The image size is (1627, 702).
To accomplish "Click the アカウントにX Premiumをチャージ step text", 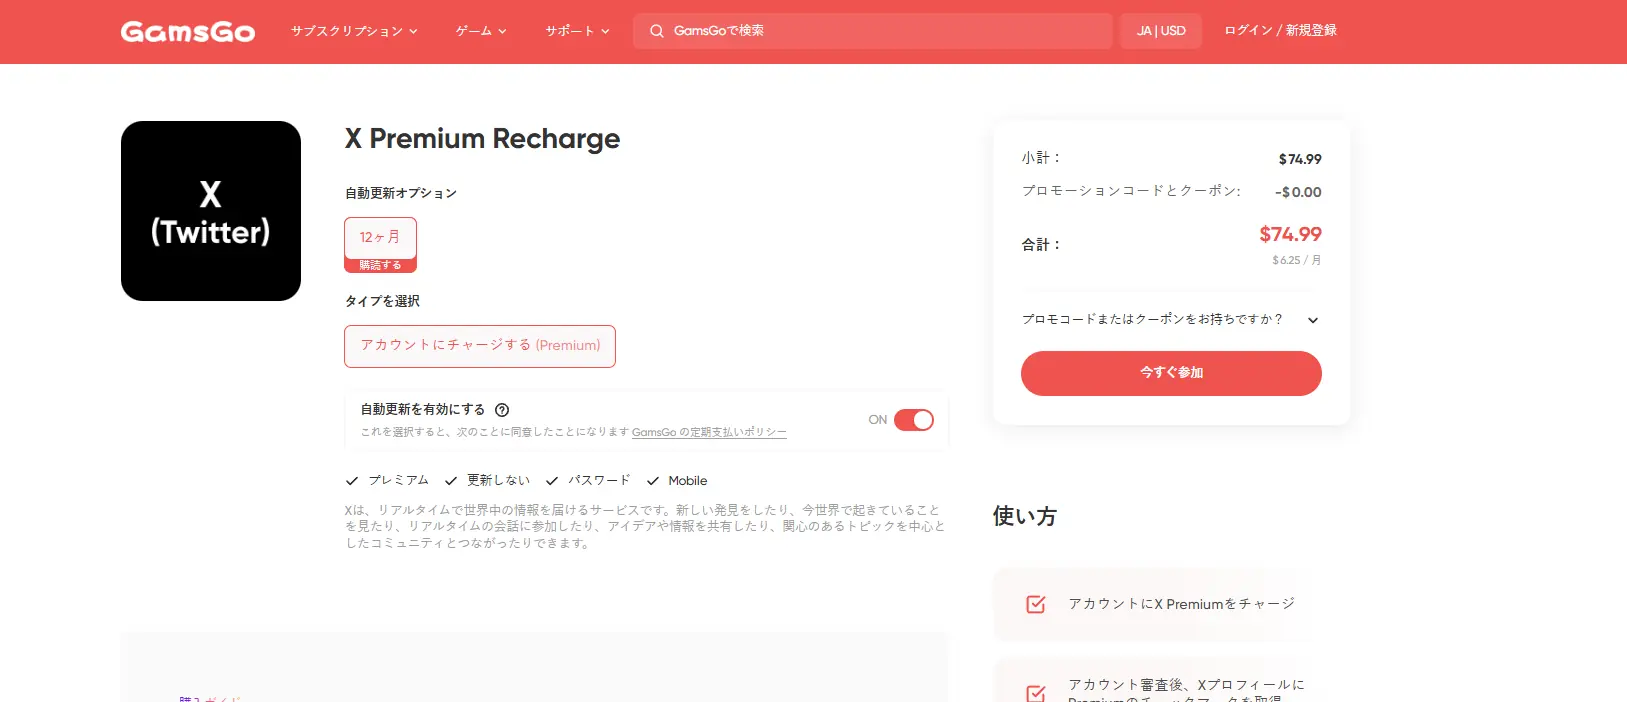I will point(1181,604).
